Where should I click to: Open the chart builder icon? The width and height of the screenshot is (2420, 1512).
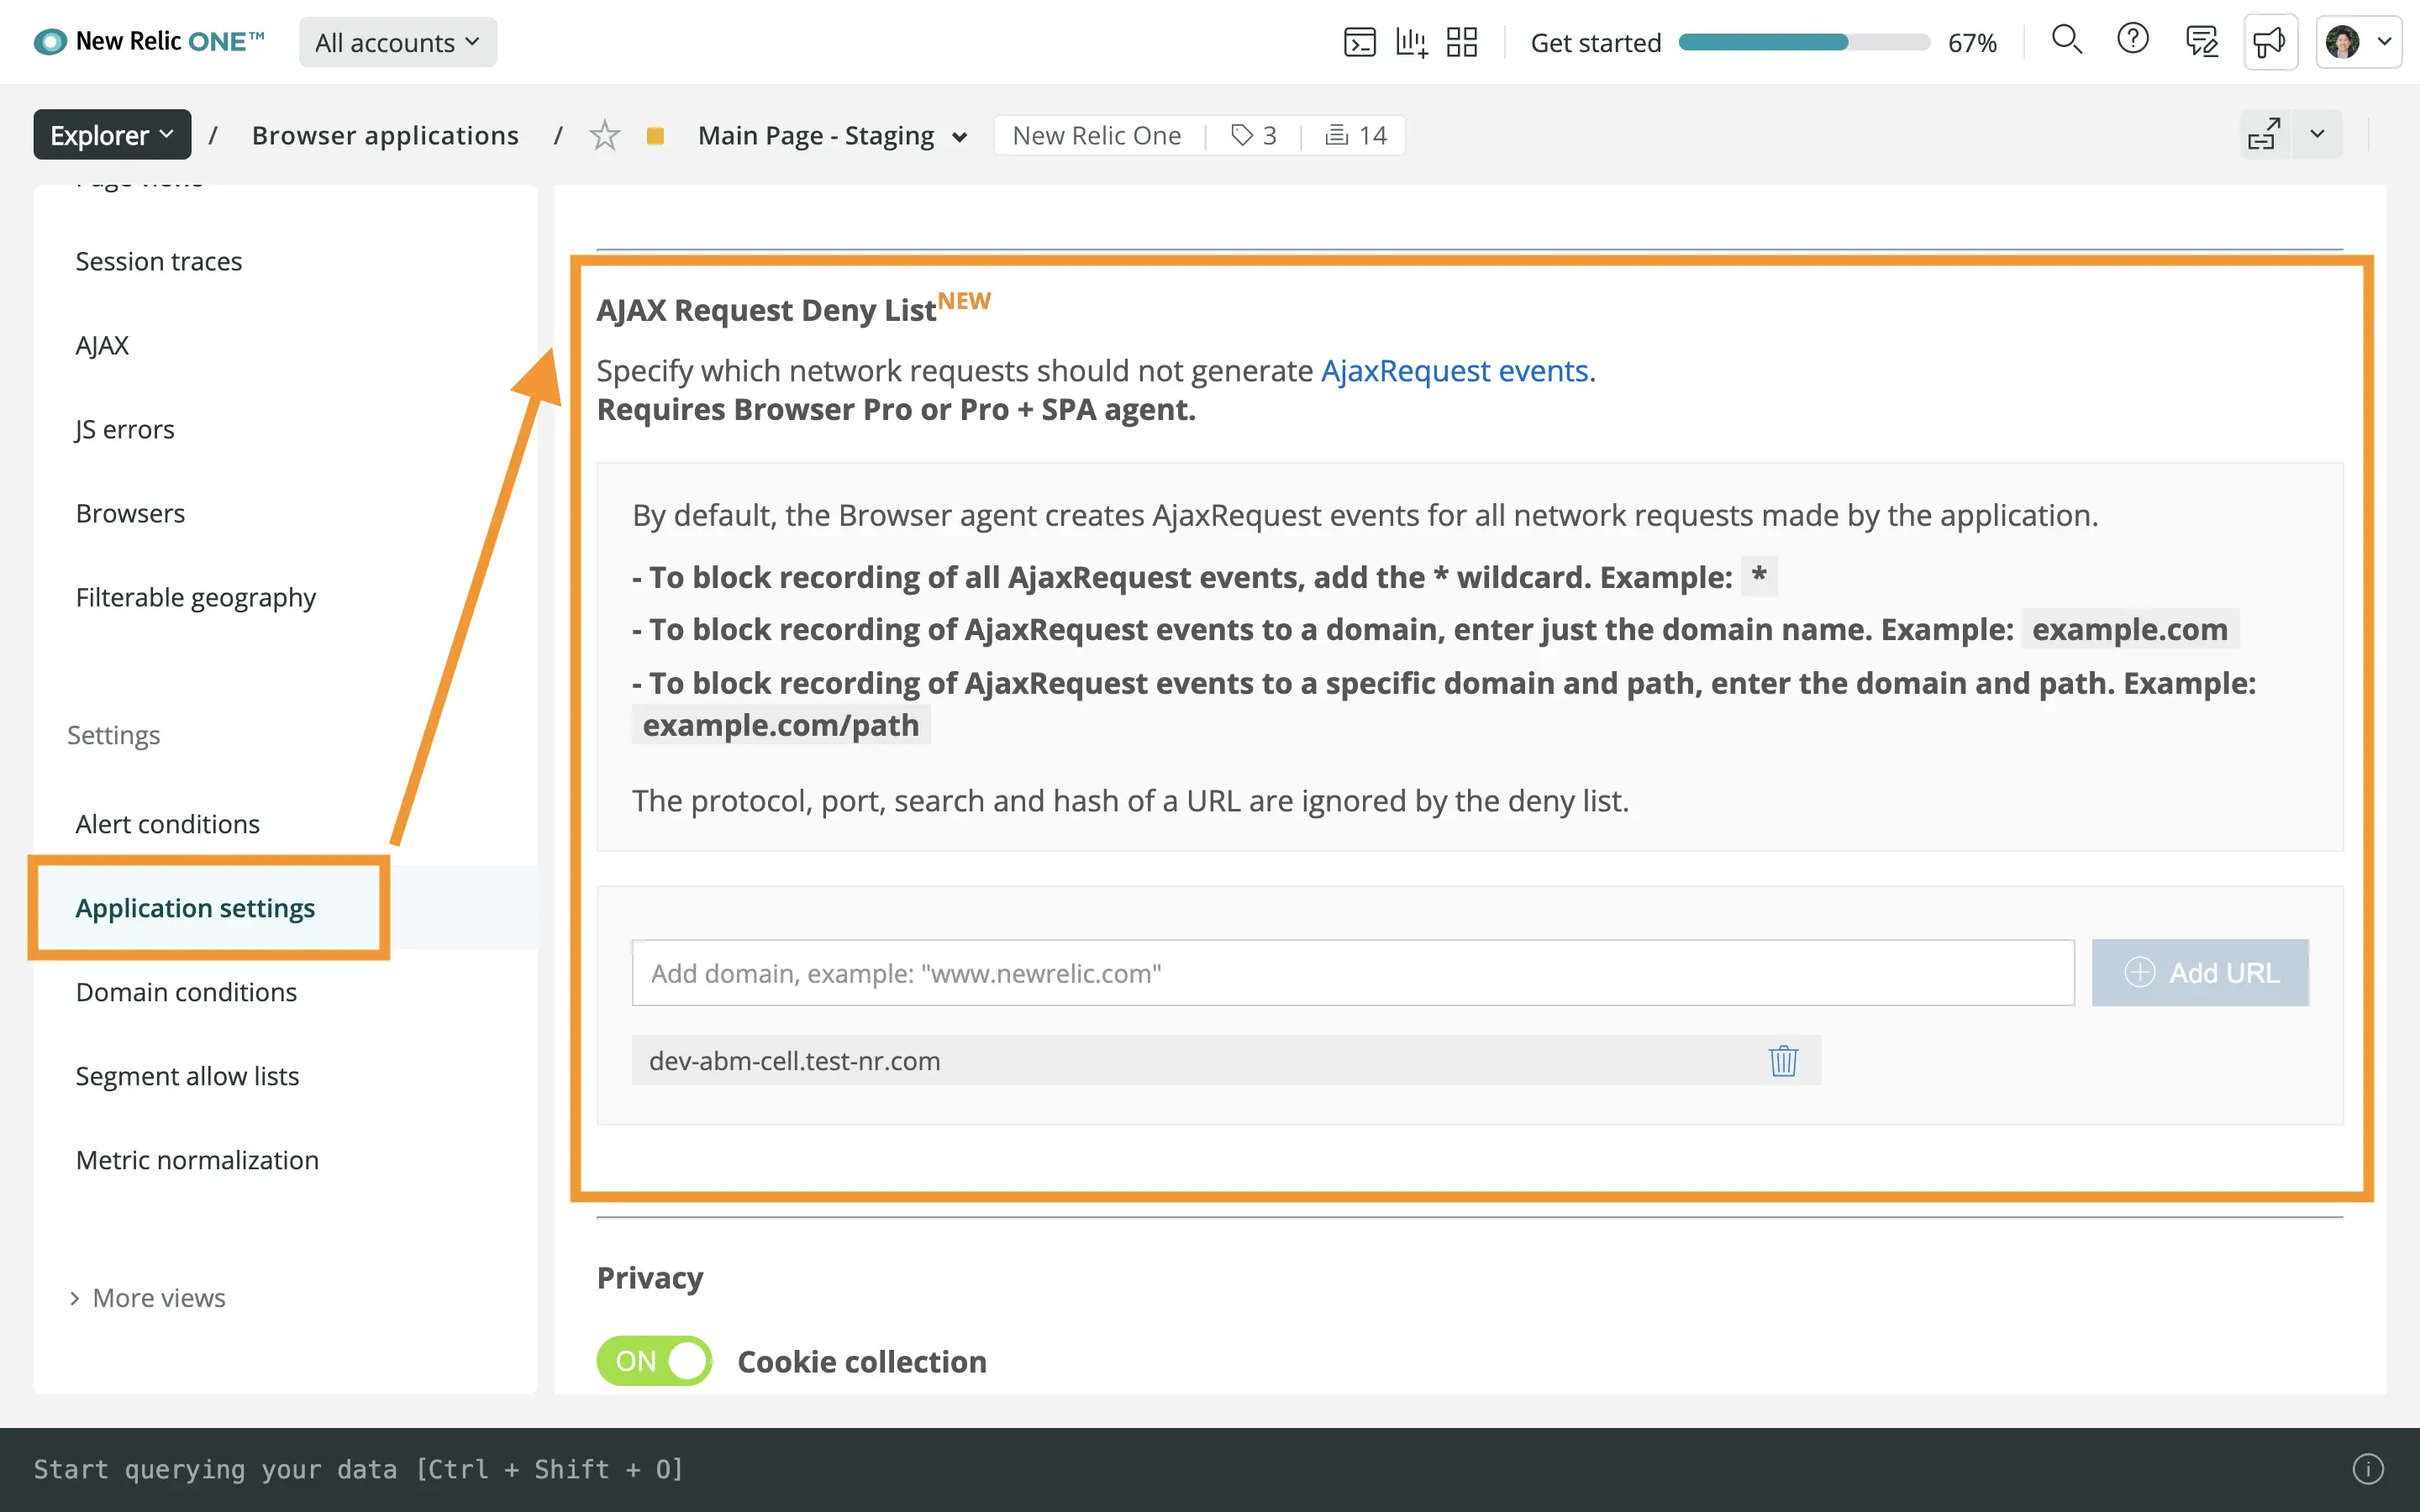1411,42
